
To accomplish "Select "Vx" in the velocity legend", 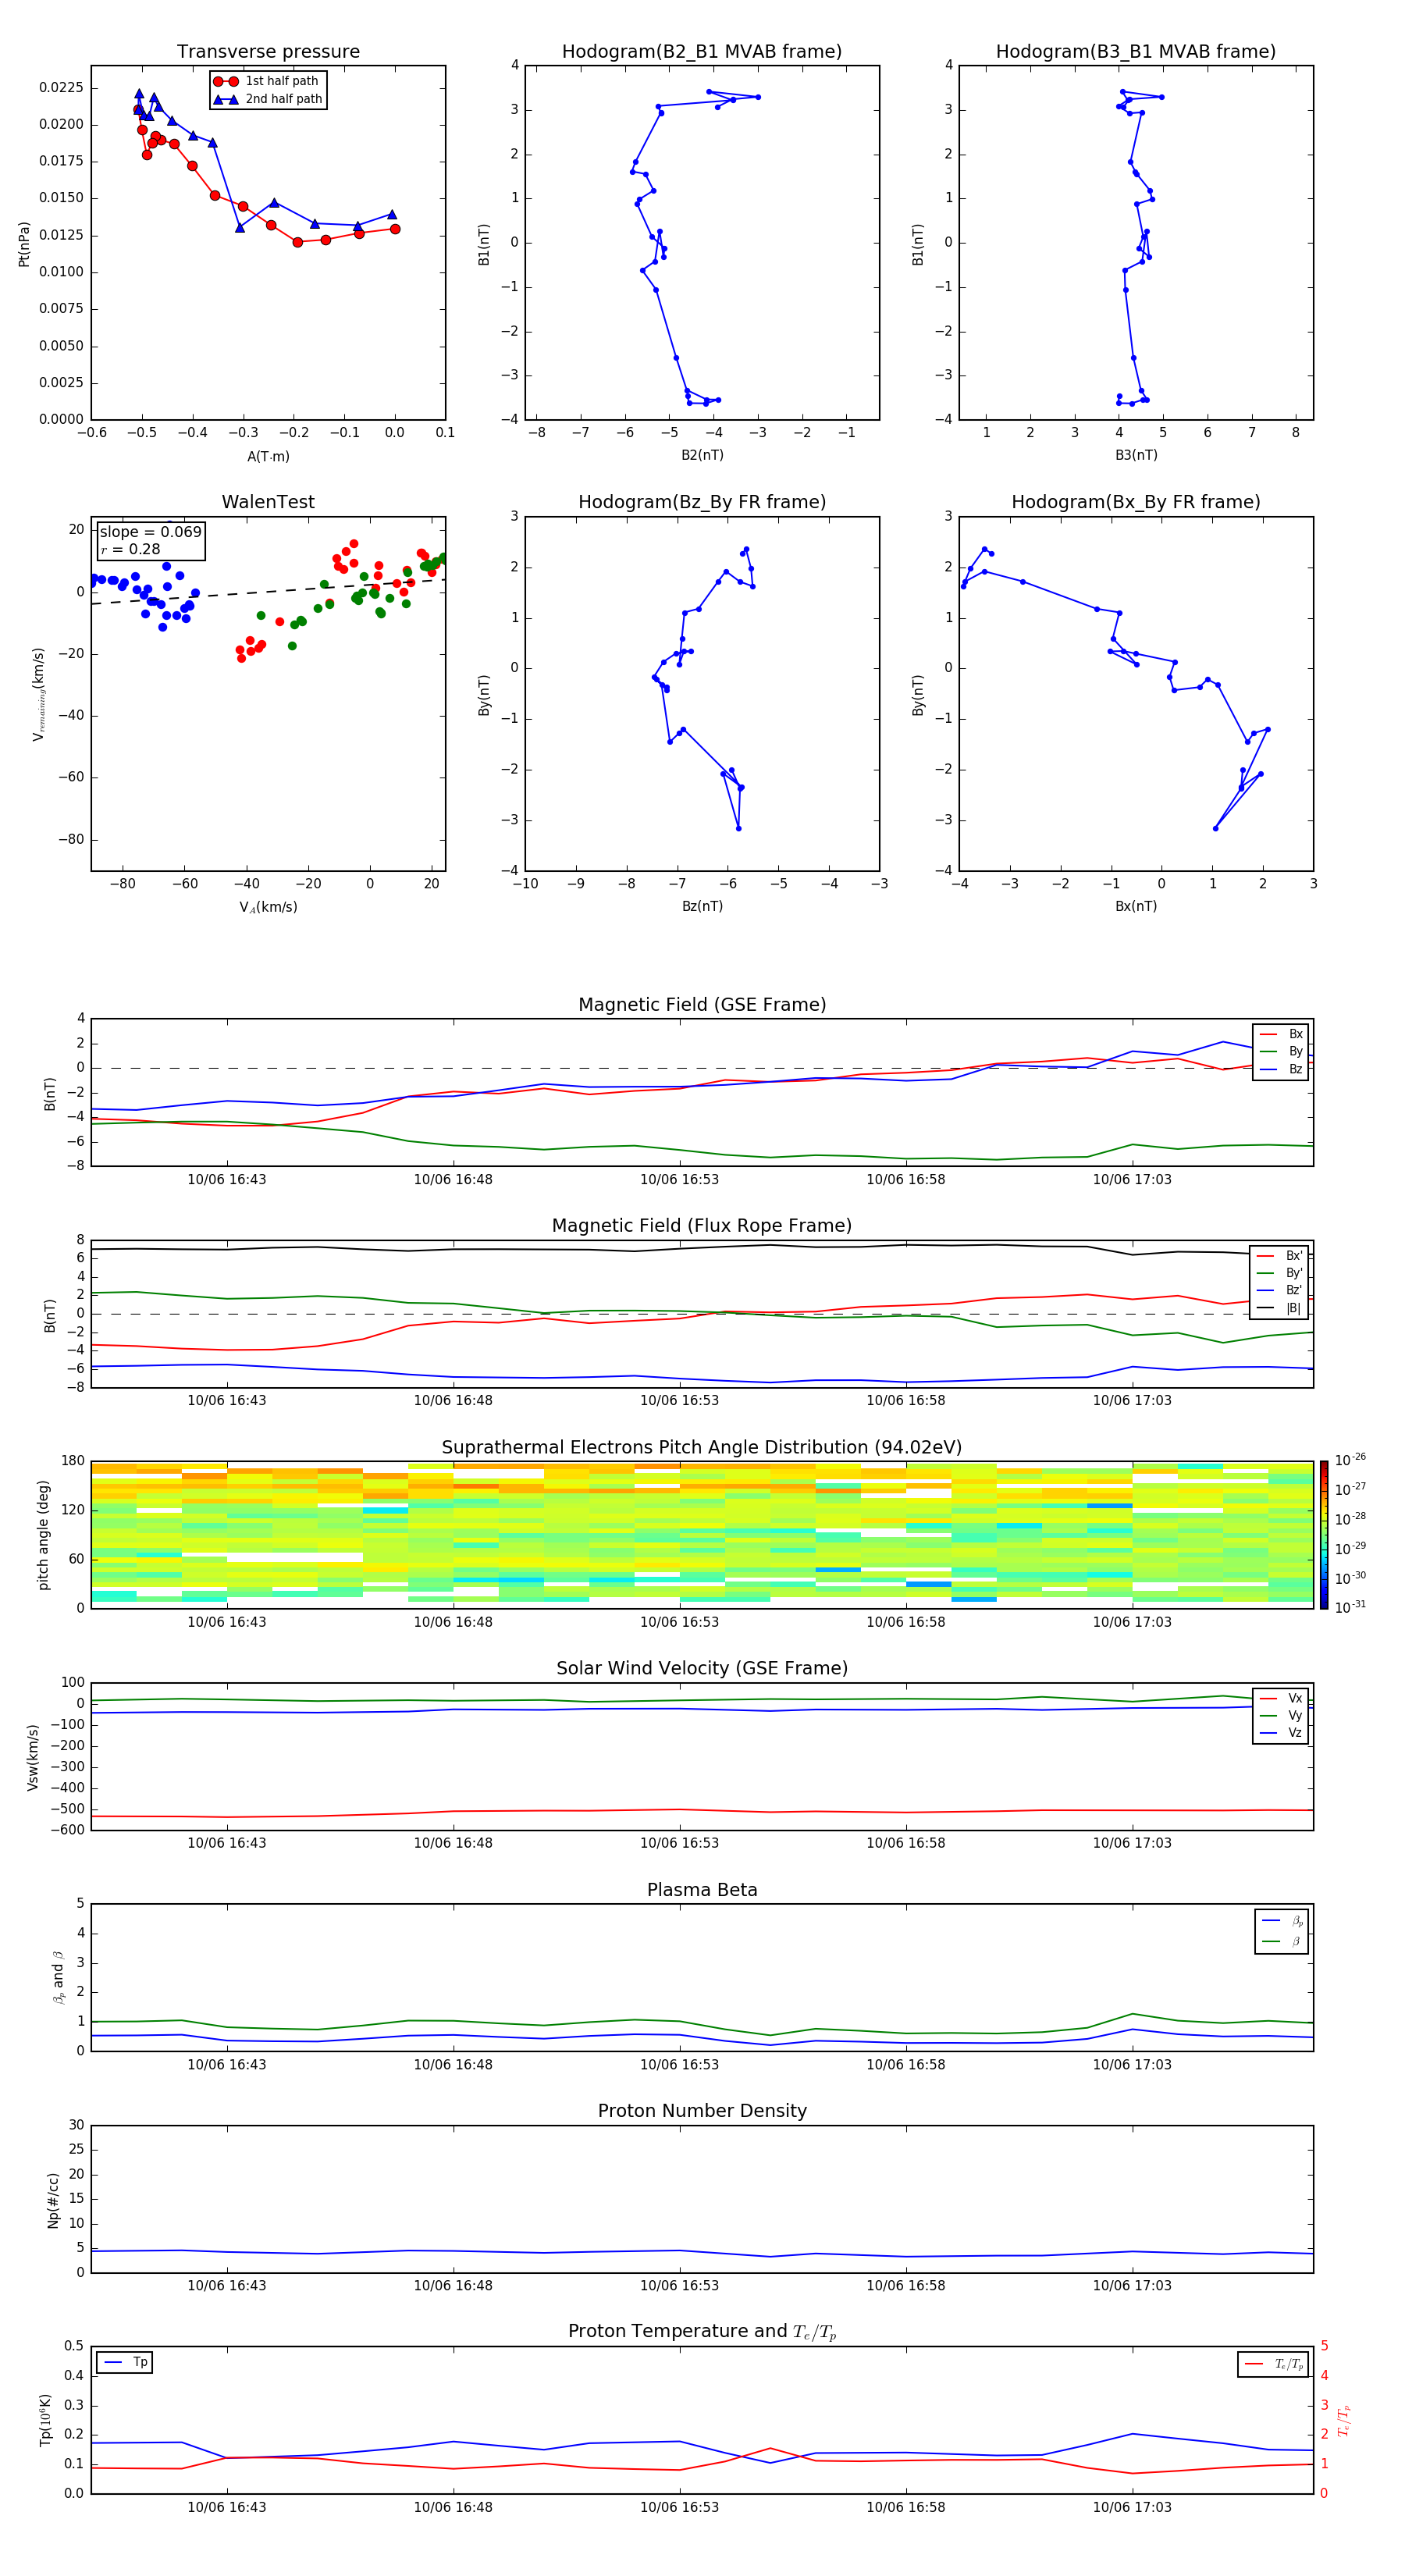I will (1282, 1698).
